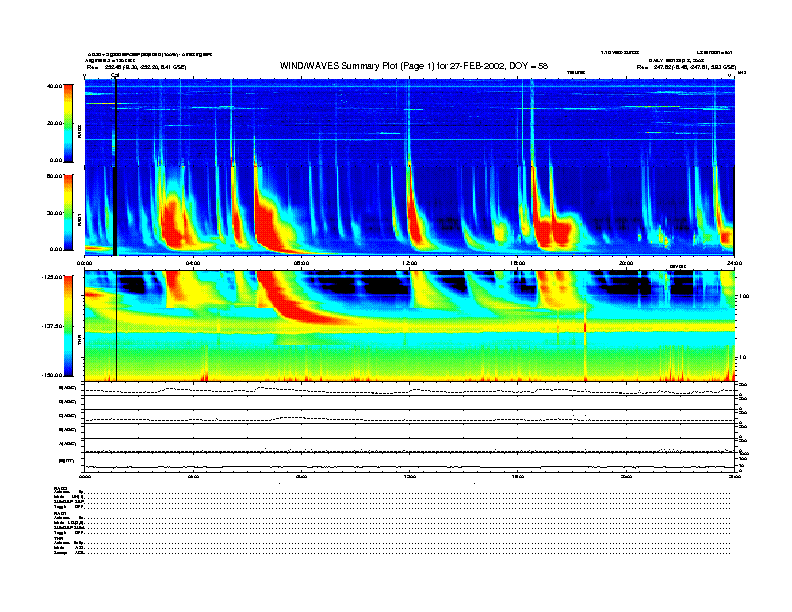
Task: Click the '-125.00' label on TNR scale
Action: (x=52, y=277)
